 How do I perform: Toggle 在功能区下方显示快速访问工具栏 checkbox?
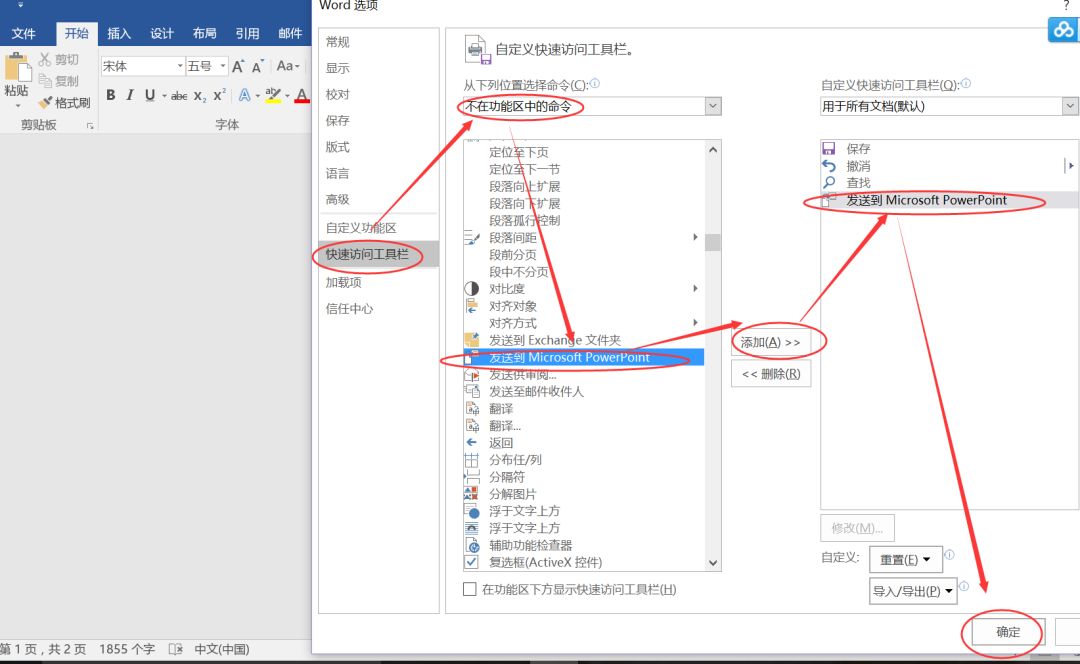pyautogui.click(x=470, y=590)
